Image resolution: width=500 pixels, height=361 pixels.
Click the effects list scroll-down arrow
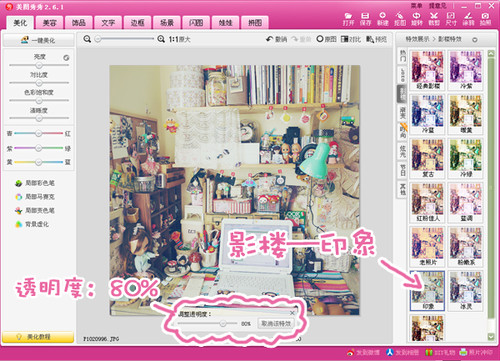pos(491,336)
